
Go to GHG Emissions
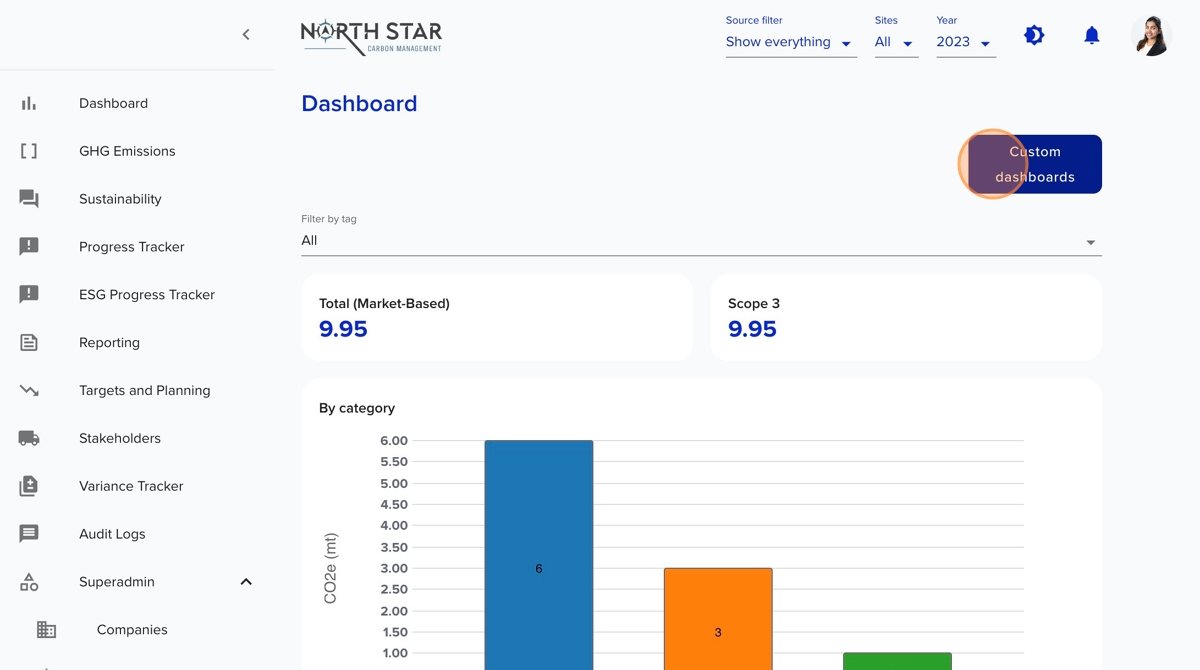point(127,151)
